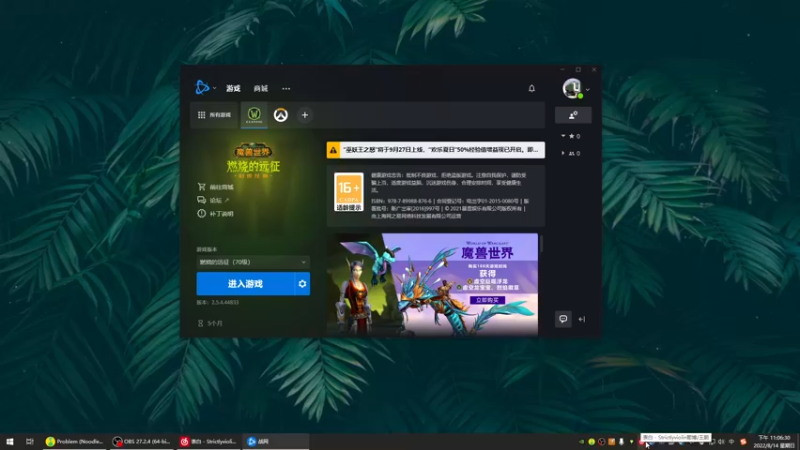Open game settings gear beside play button
The image size is (800, 450).
[303, 284]
